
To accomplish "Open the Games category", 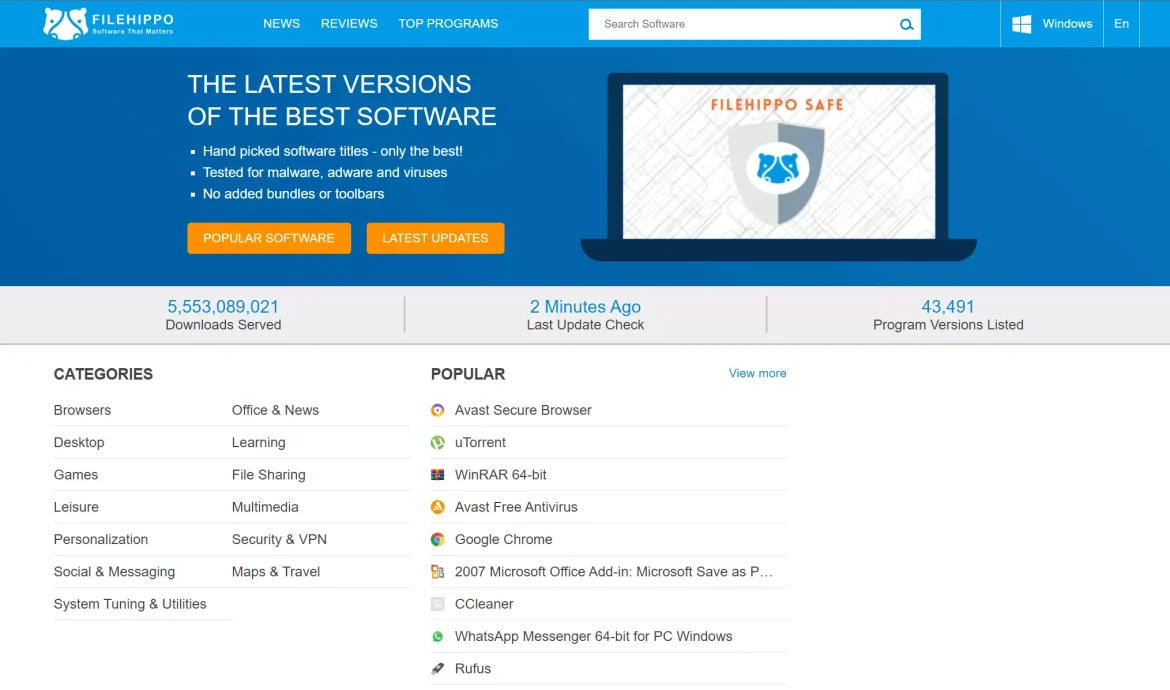I will point(75,474).
